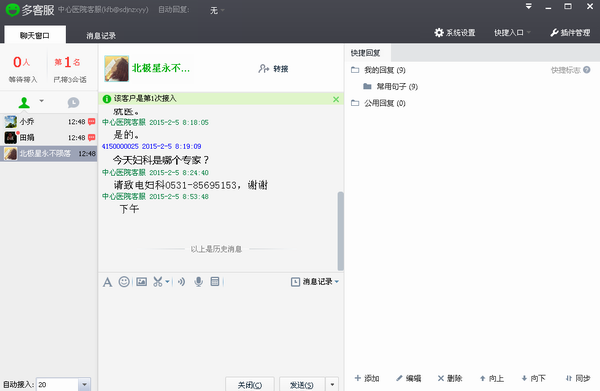Open 插件管理 wrench button
This screenshot has width=600, height=391.
pyautogui.click(x=570, y=33)
